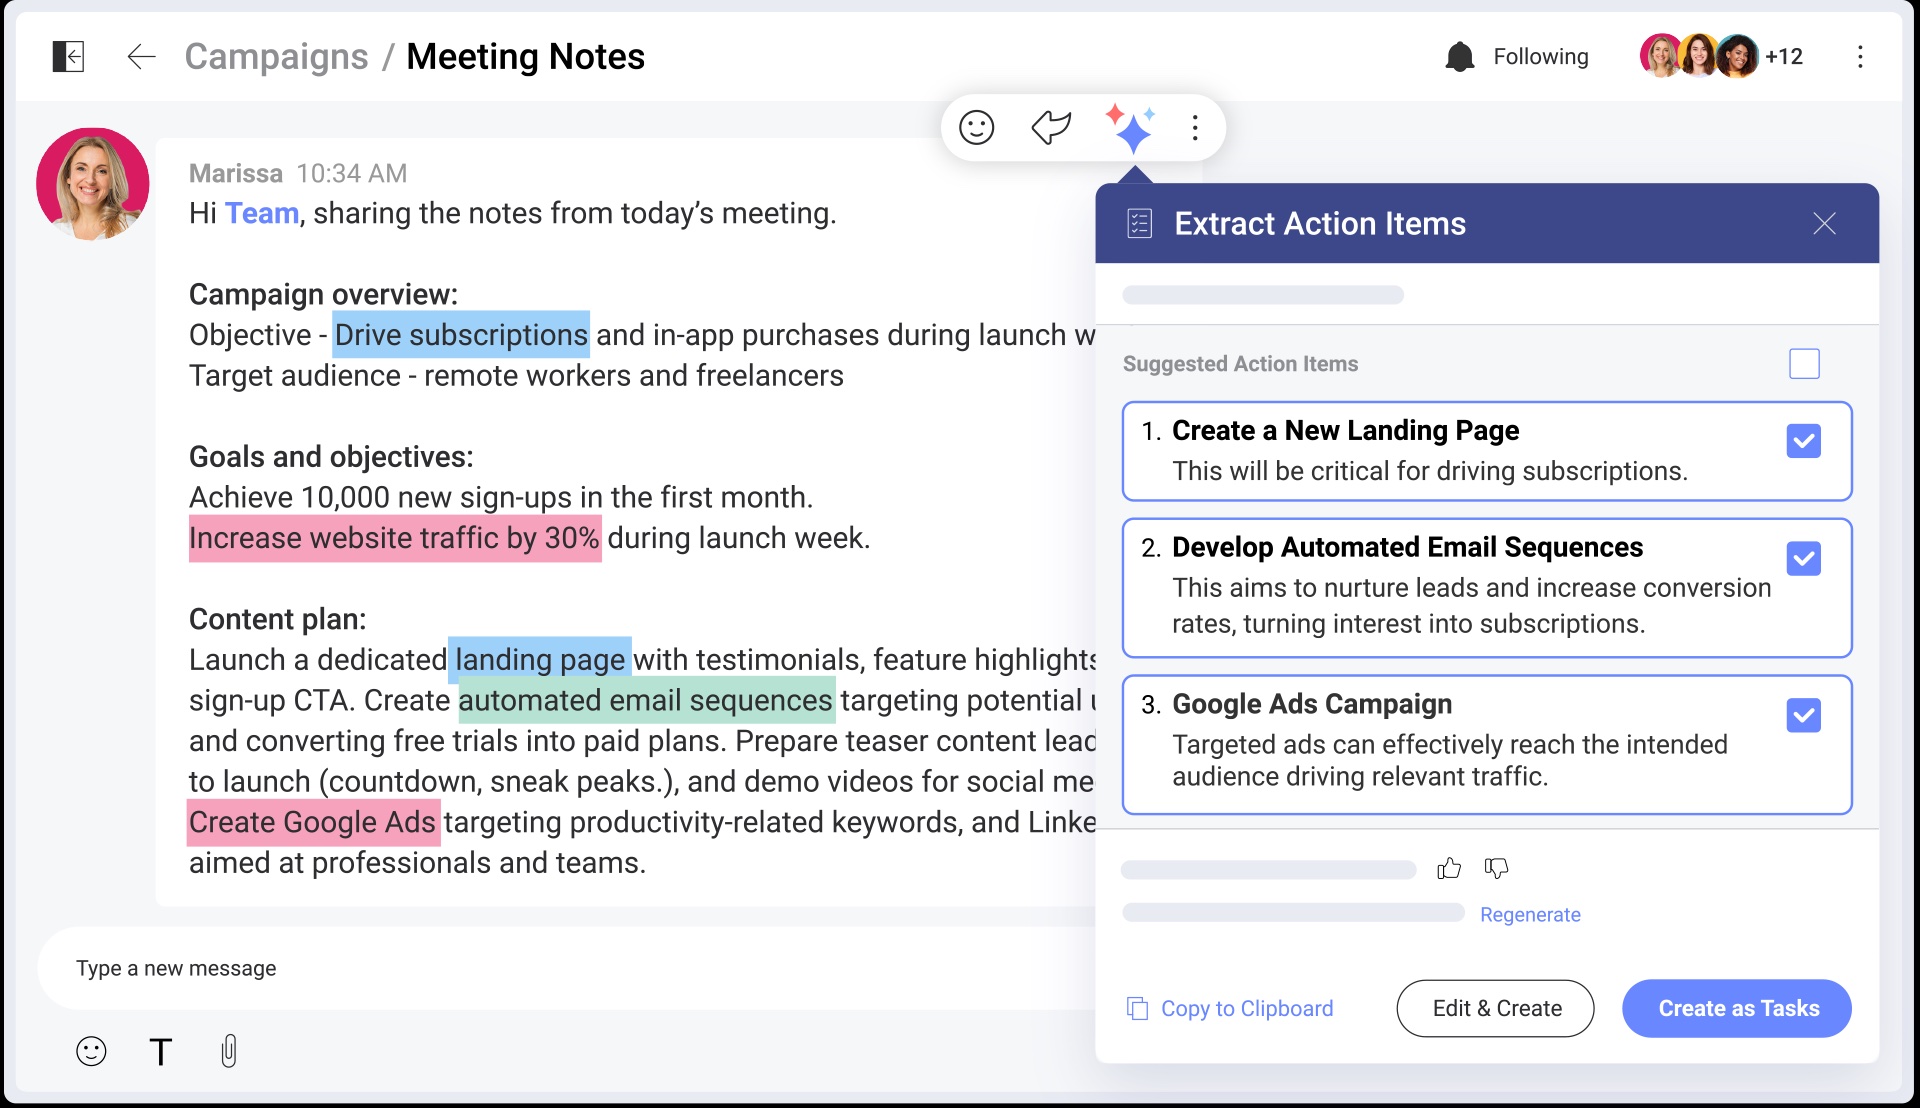Click the Goals and objectives heading
Image resolution: width=1920 pixels, height=1108 pixels.
click(331, 457)
